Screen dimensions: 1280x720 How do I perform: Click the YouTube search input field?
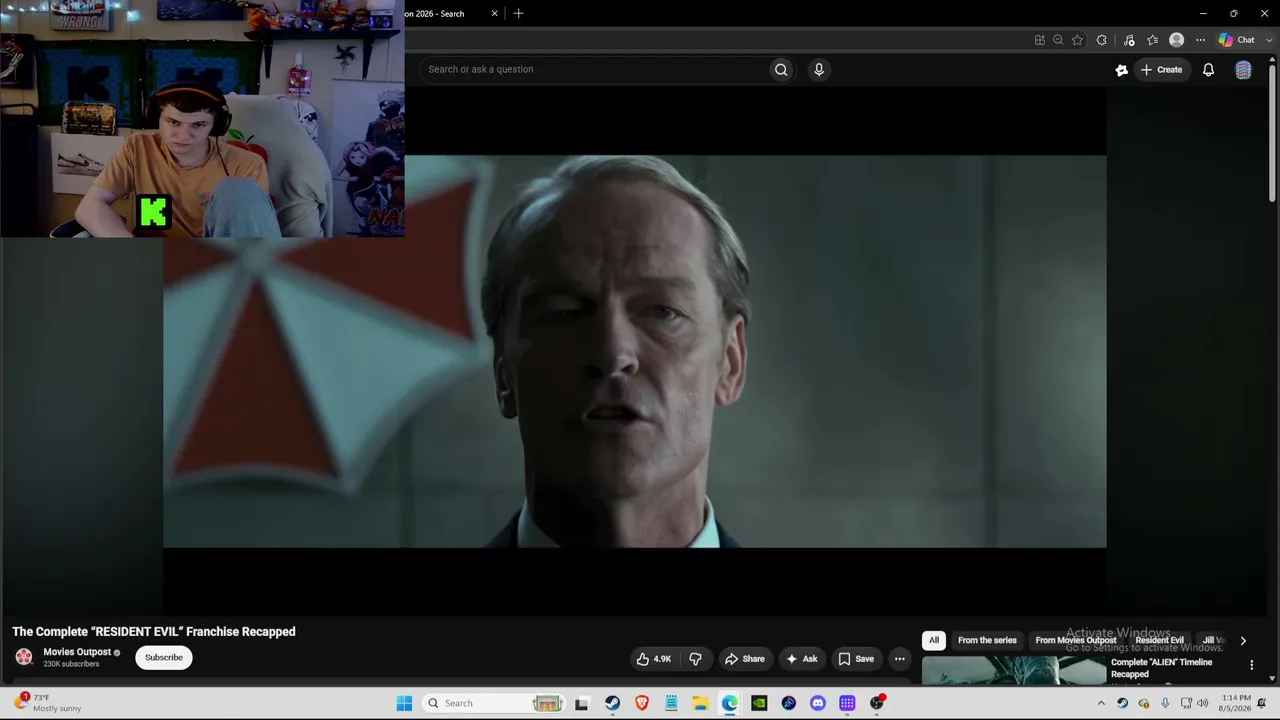[x=596, y=69]
